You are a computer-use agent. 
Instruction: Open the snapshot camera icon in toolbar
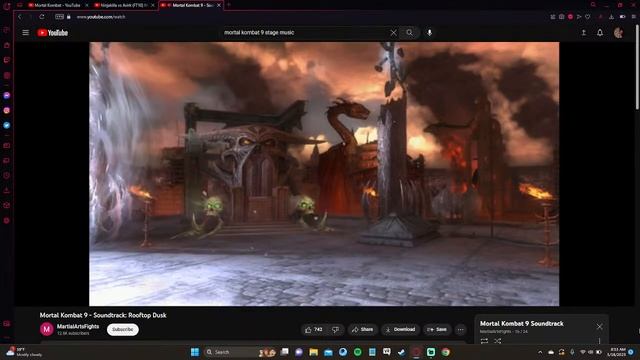point(562,17)
